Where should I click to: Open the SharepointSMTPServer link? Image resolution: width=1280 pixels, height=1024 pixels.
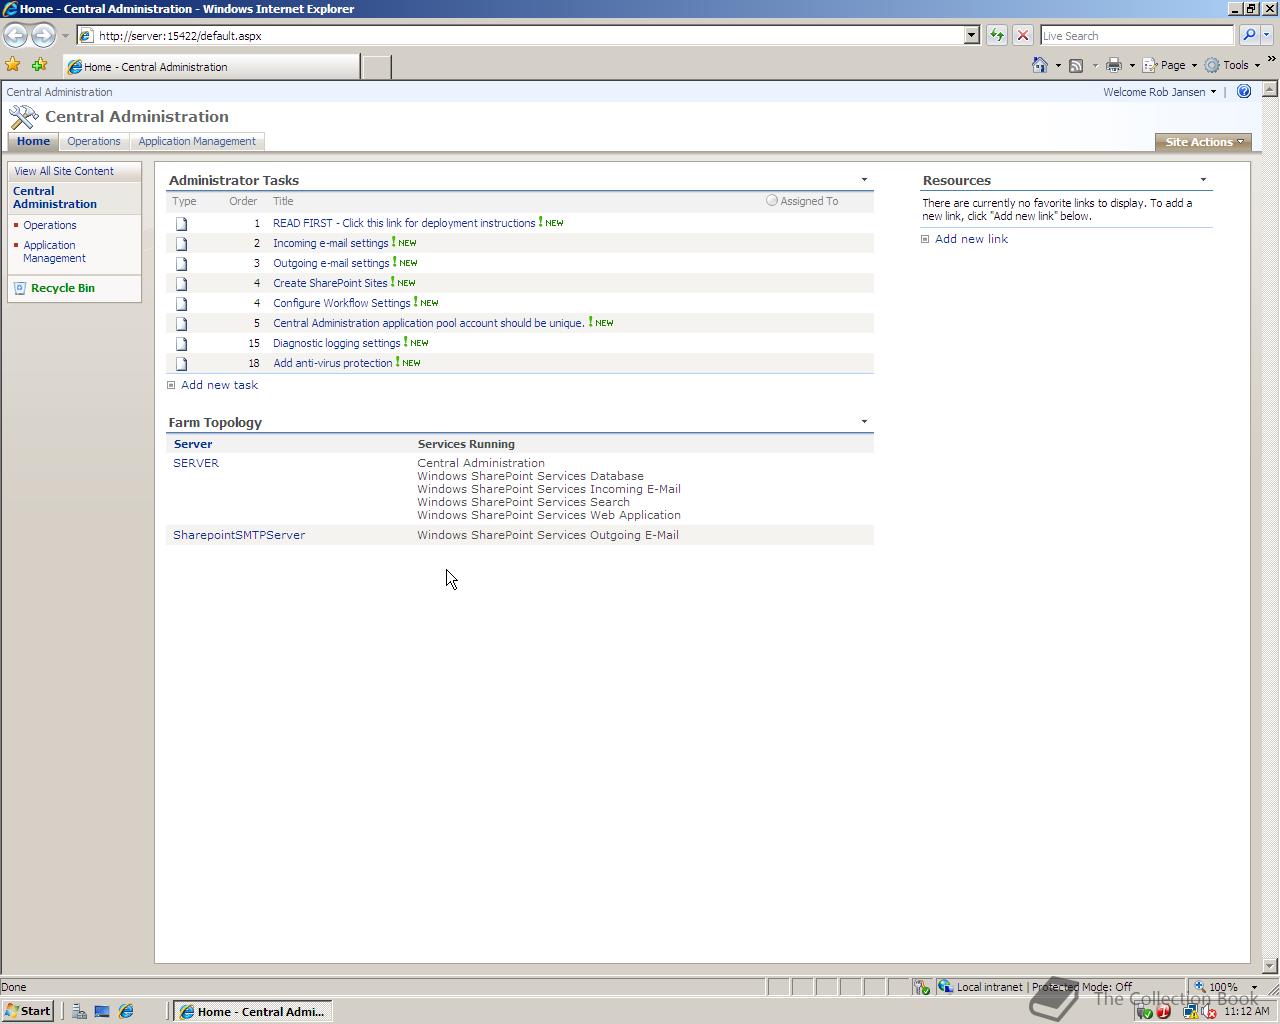coord(239,535)
